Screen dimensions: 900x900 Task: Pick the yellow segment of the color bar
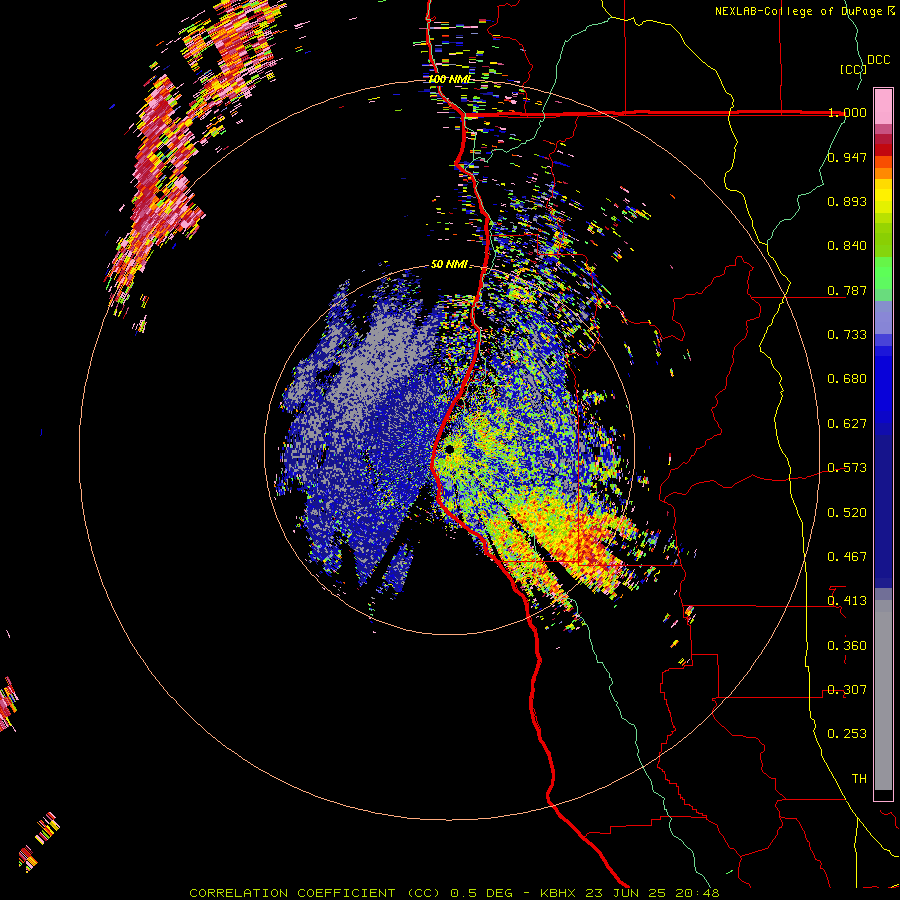click(883, 196)
